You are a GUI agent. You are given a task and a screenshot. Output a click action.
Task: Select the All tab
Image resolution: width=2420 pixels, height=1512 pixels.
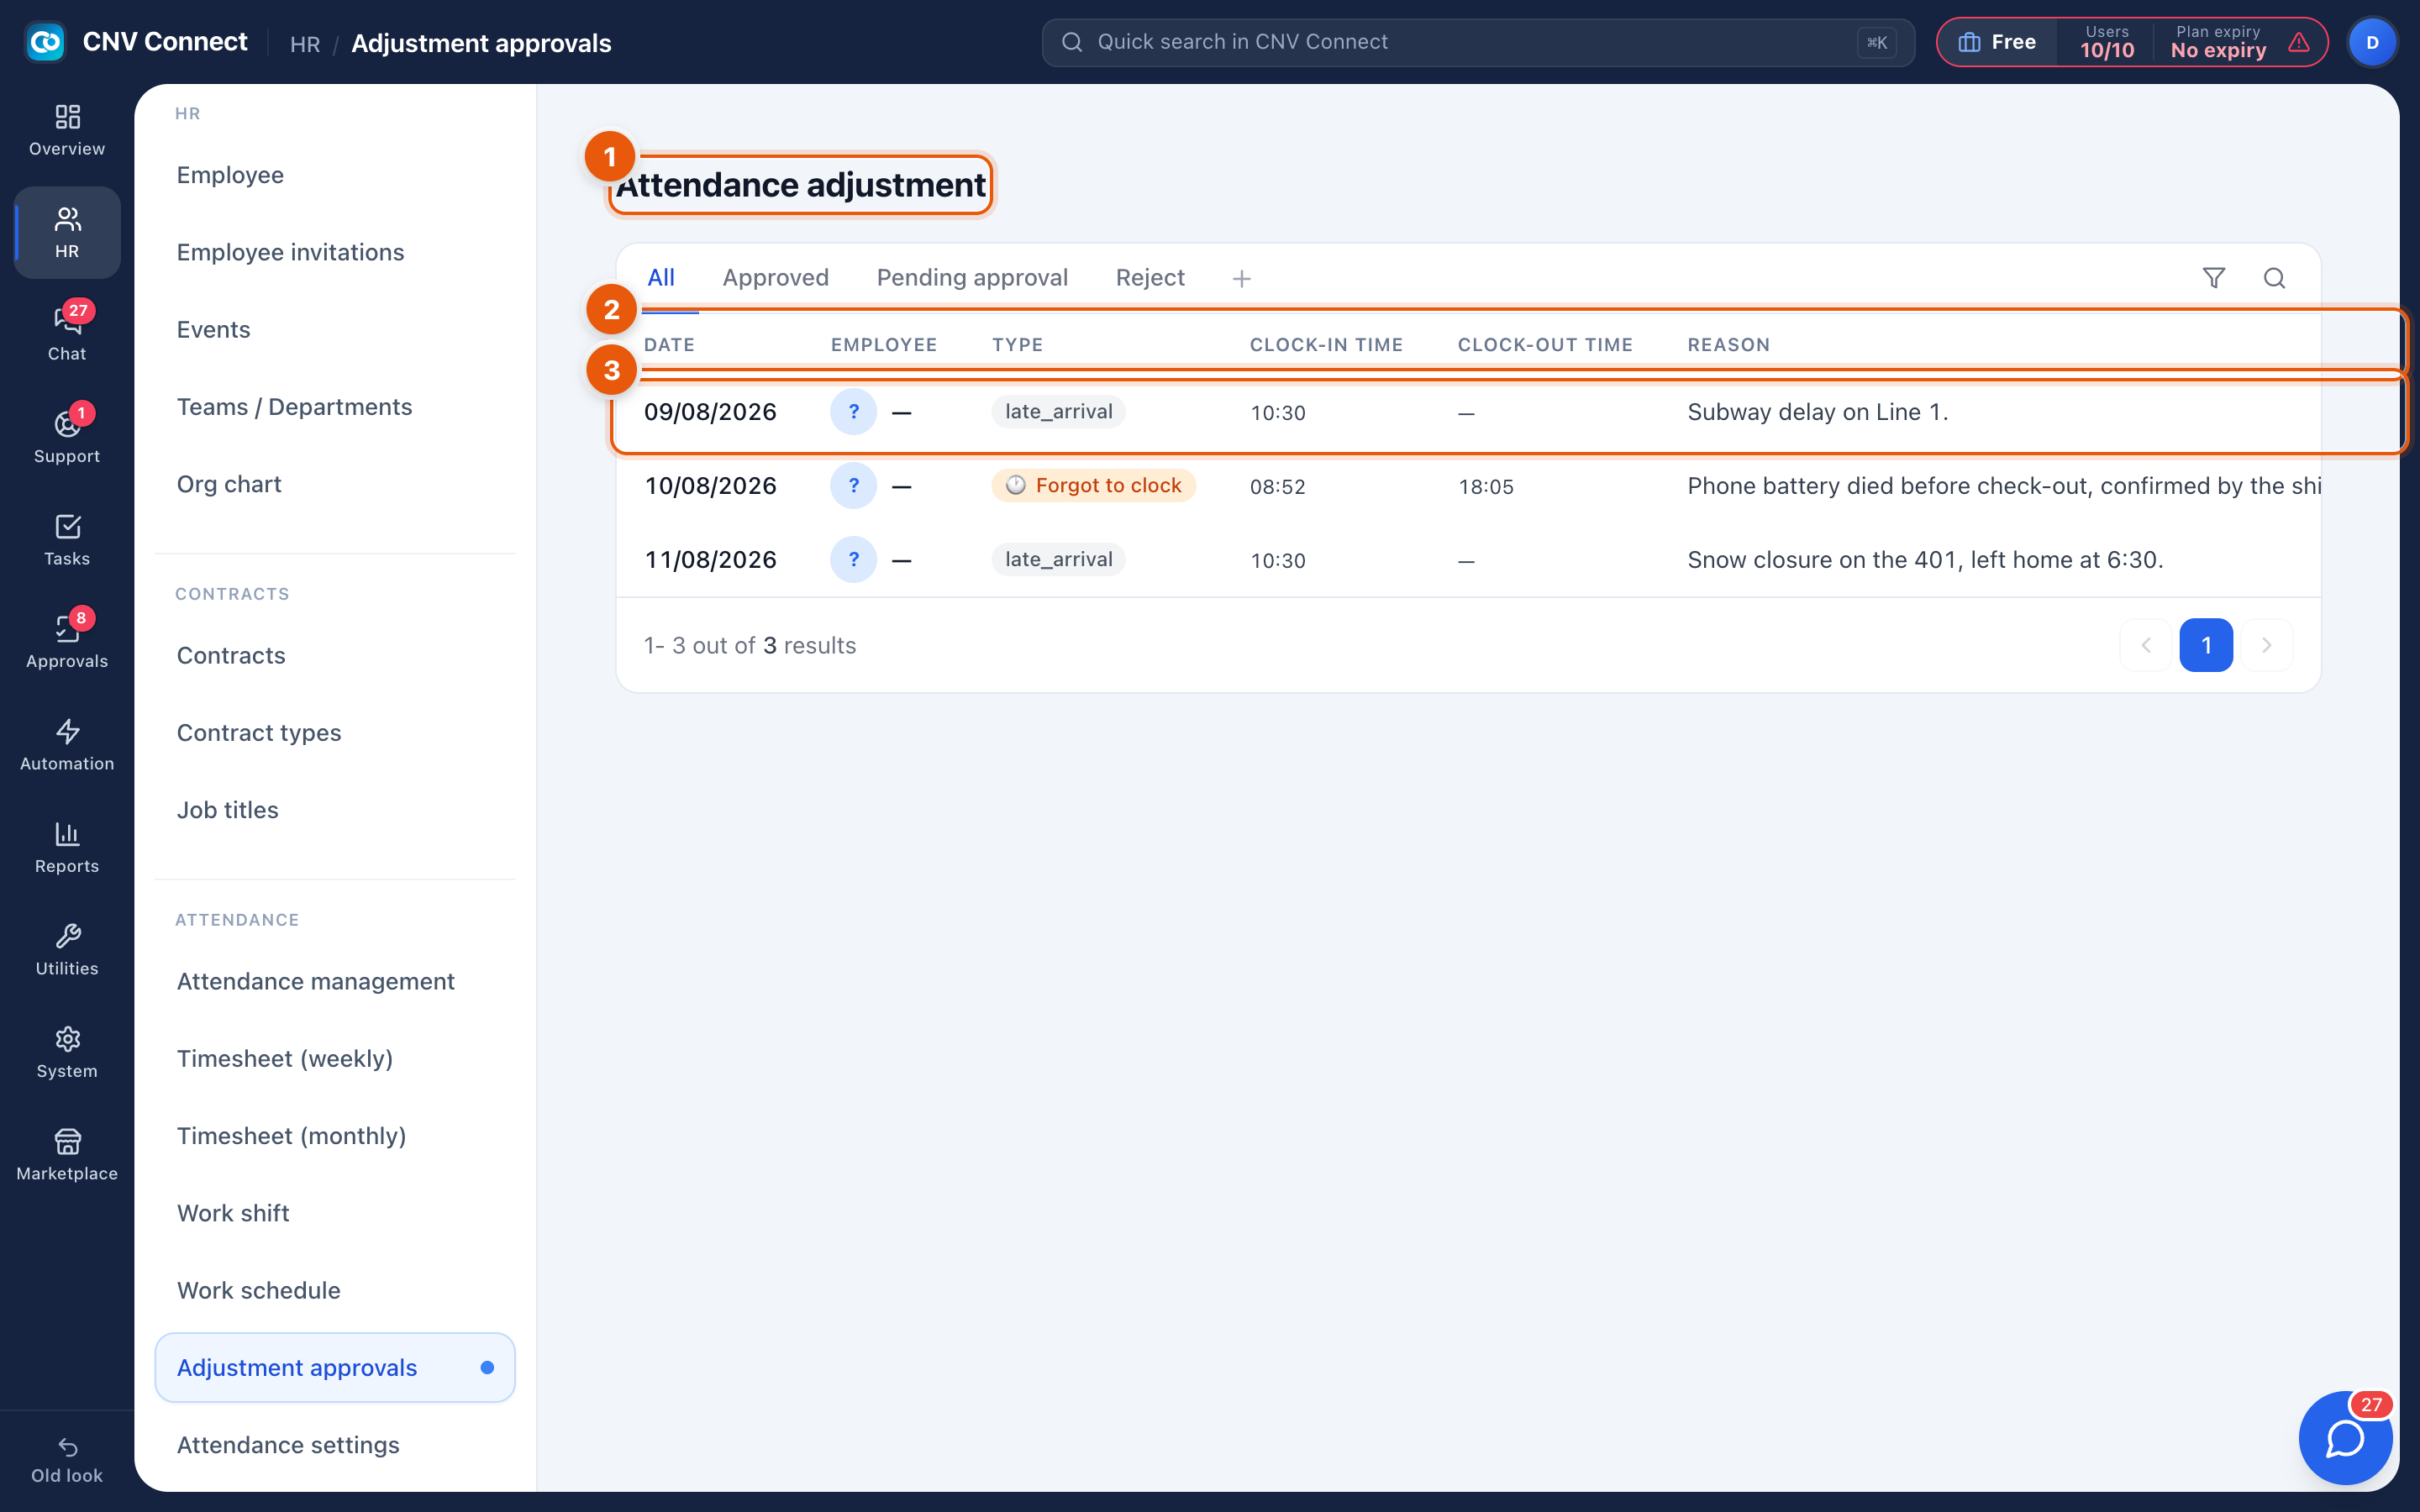click(x=661, y=278)
